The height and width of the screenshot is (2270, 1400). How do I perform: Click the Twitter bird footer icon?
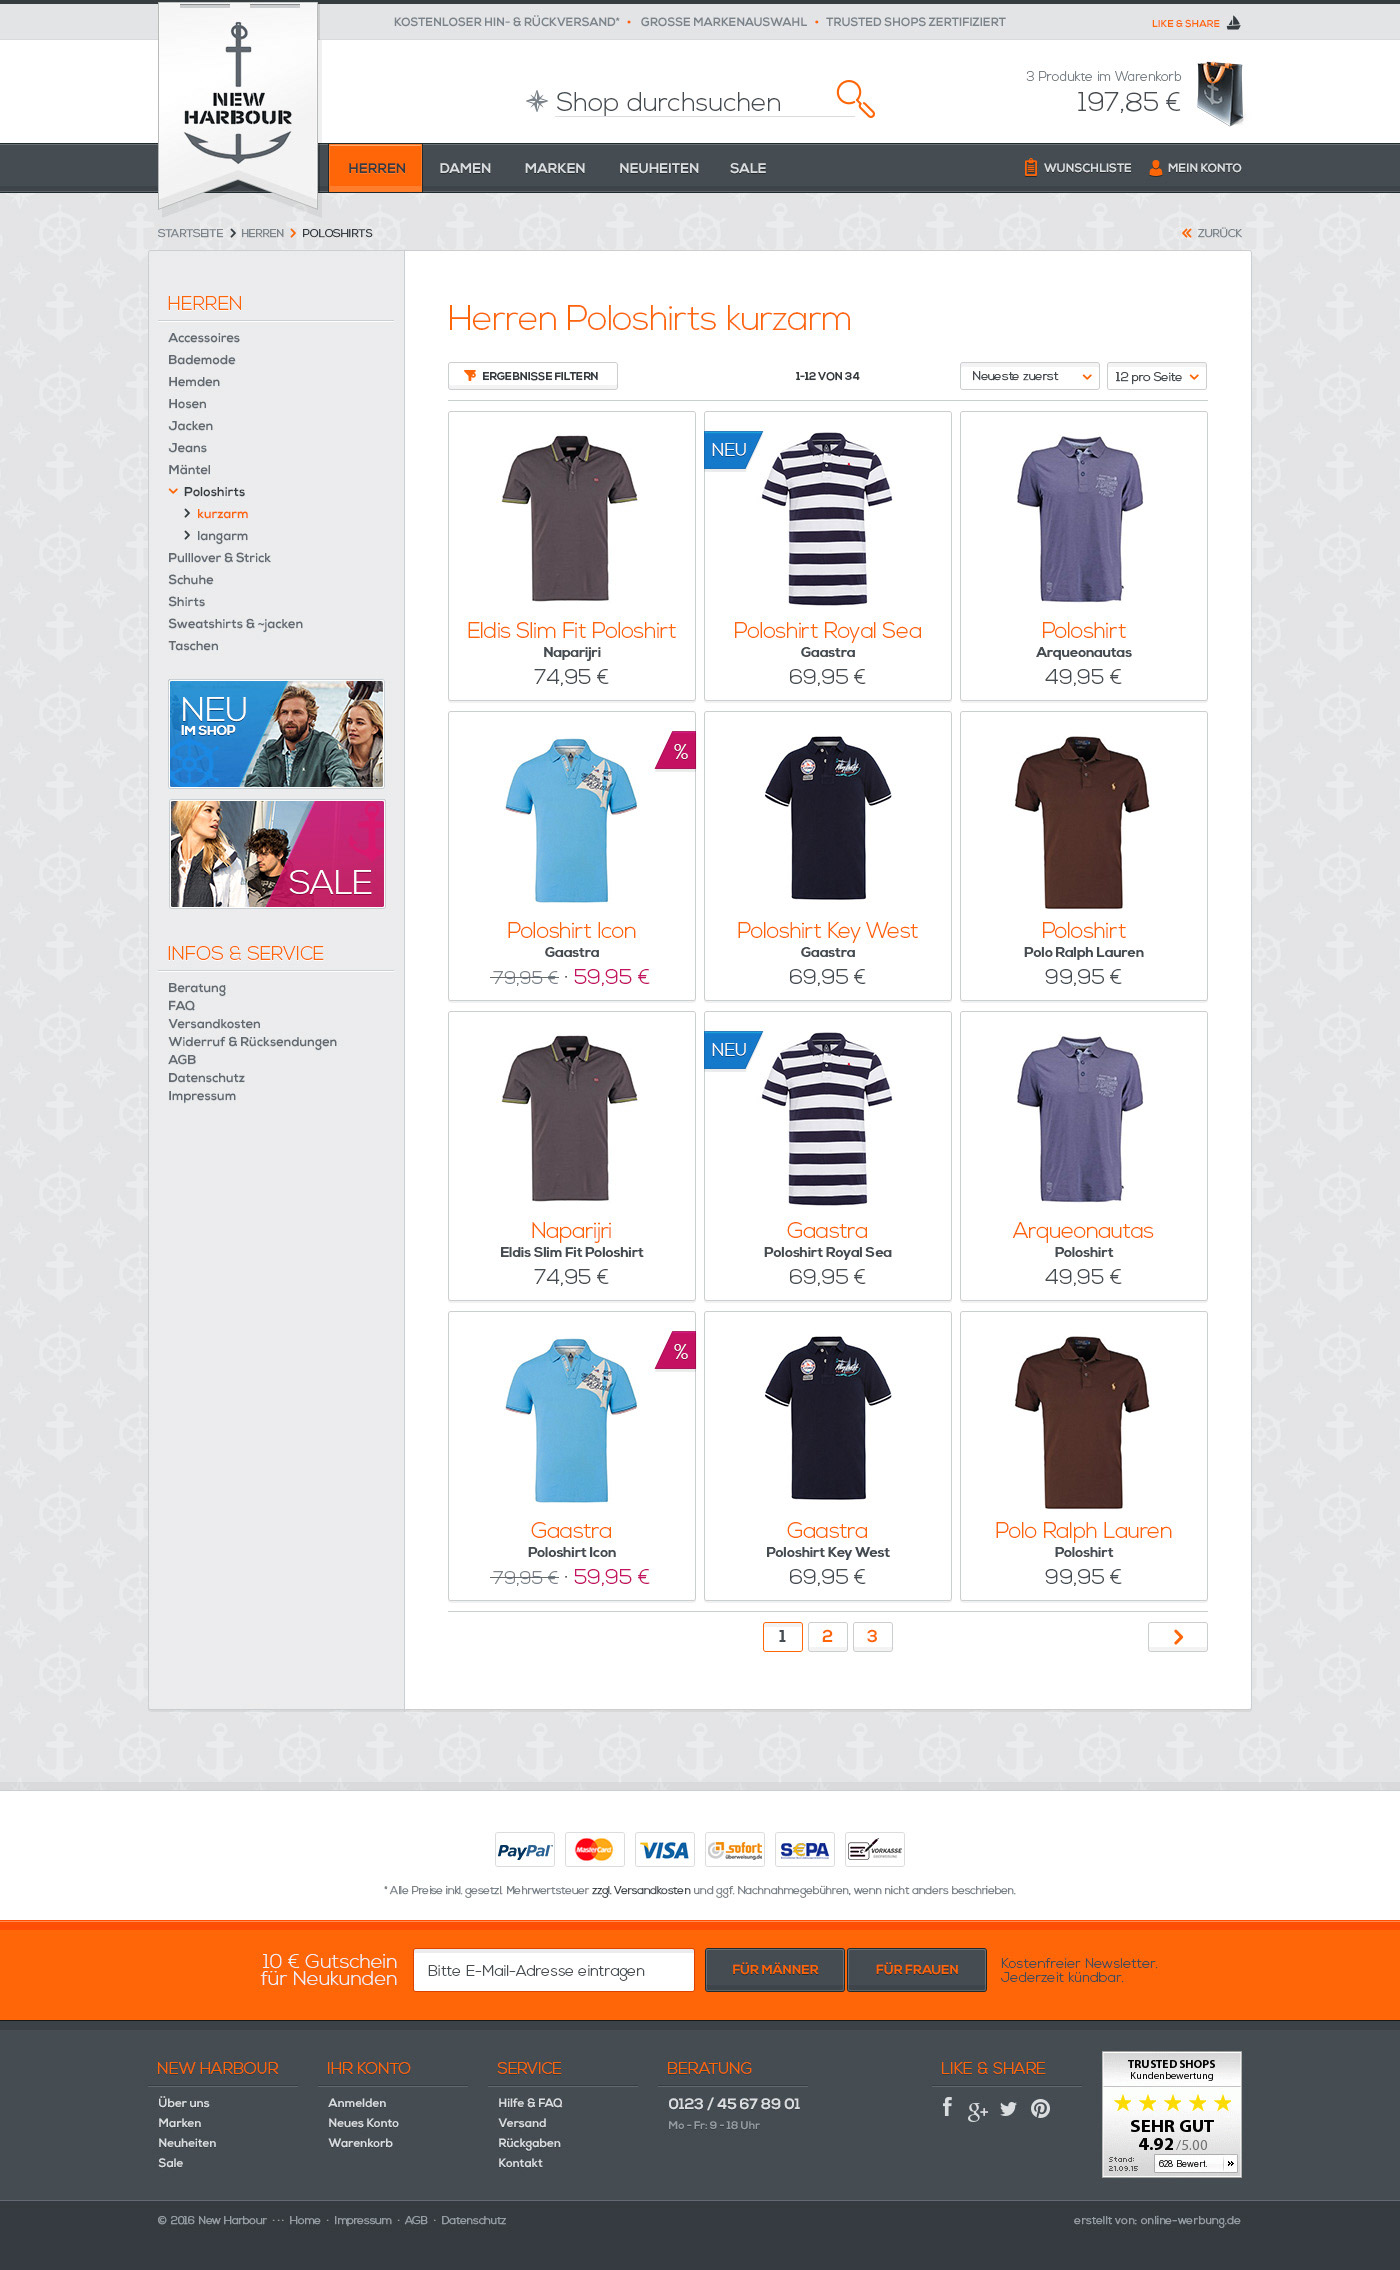tap(1008, 2109)
